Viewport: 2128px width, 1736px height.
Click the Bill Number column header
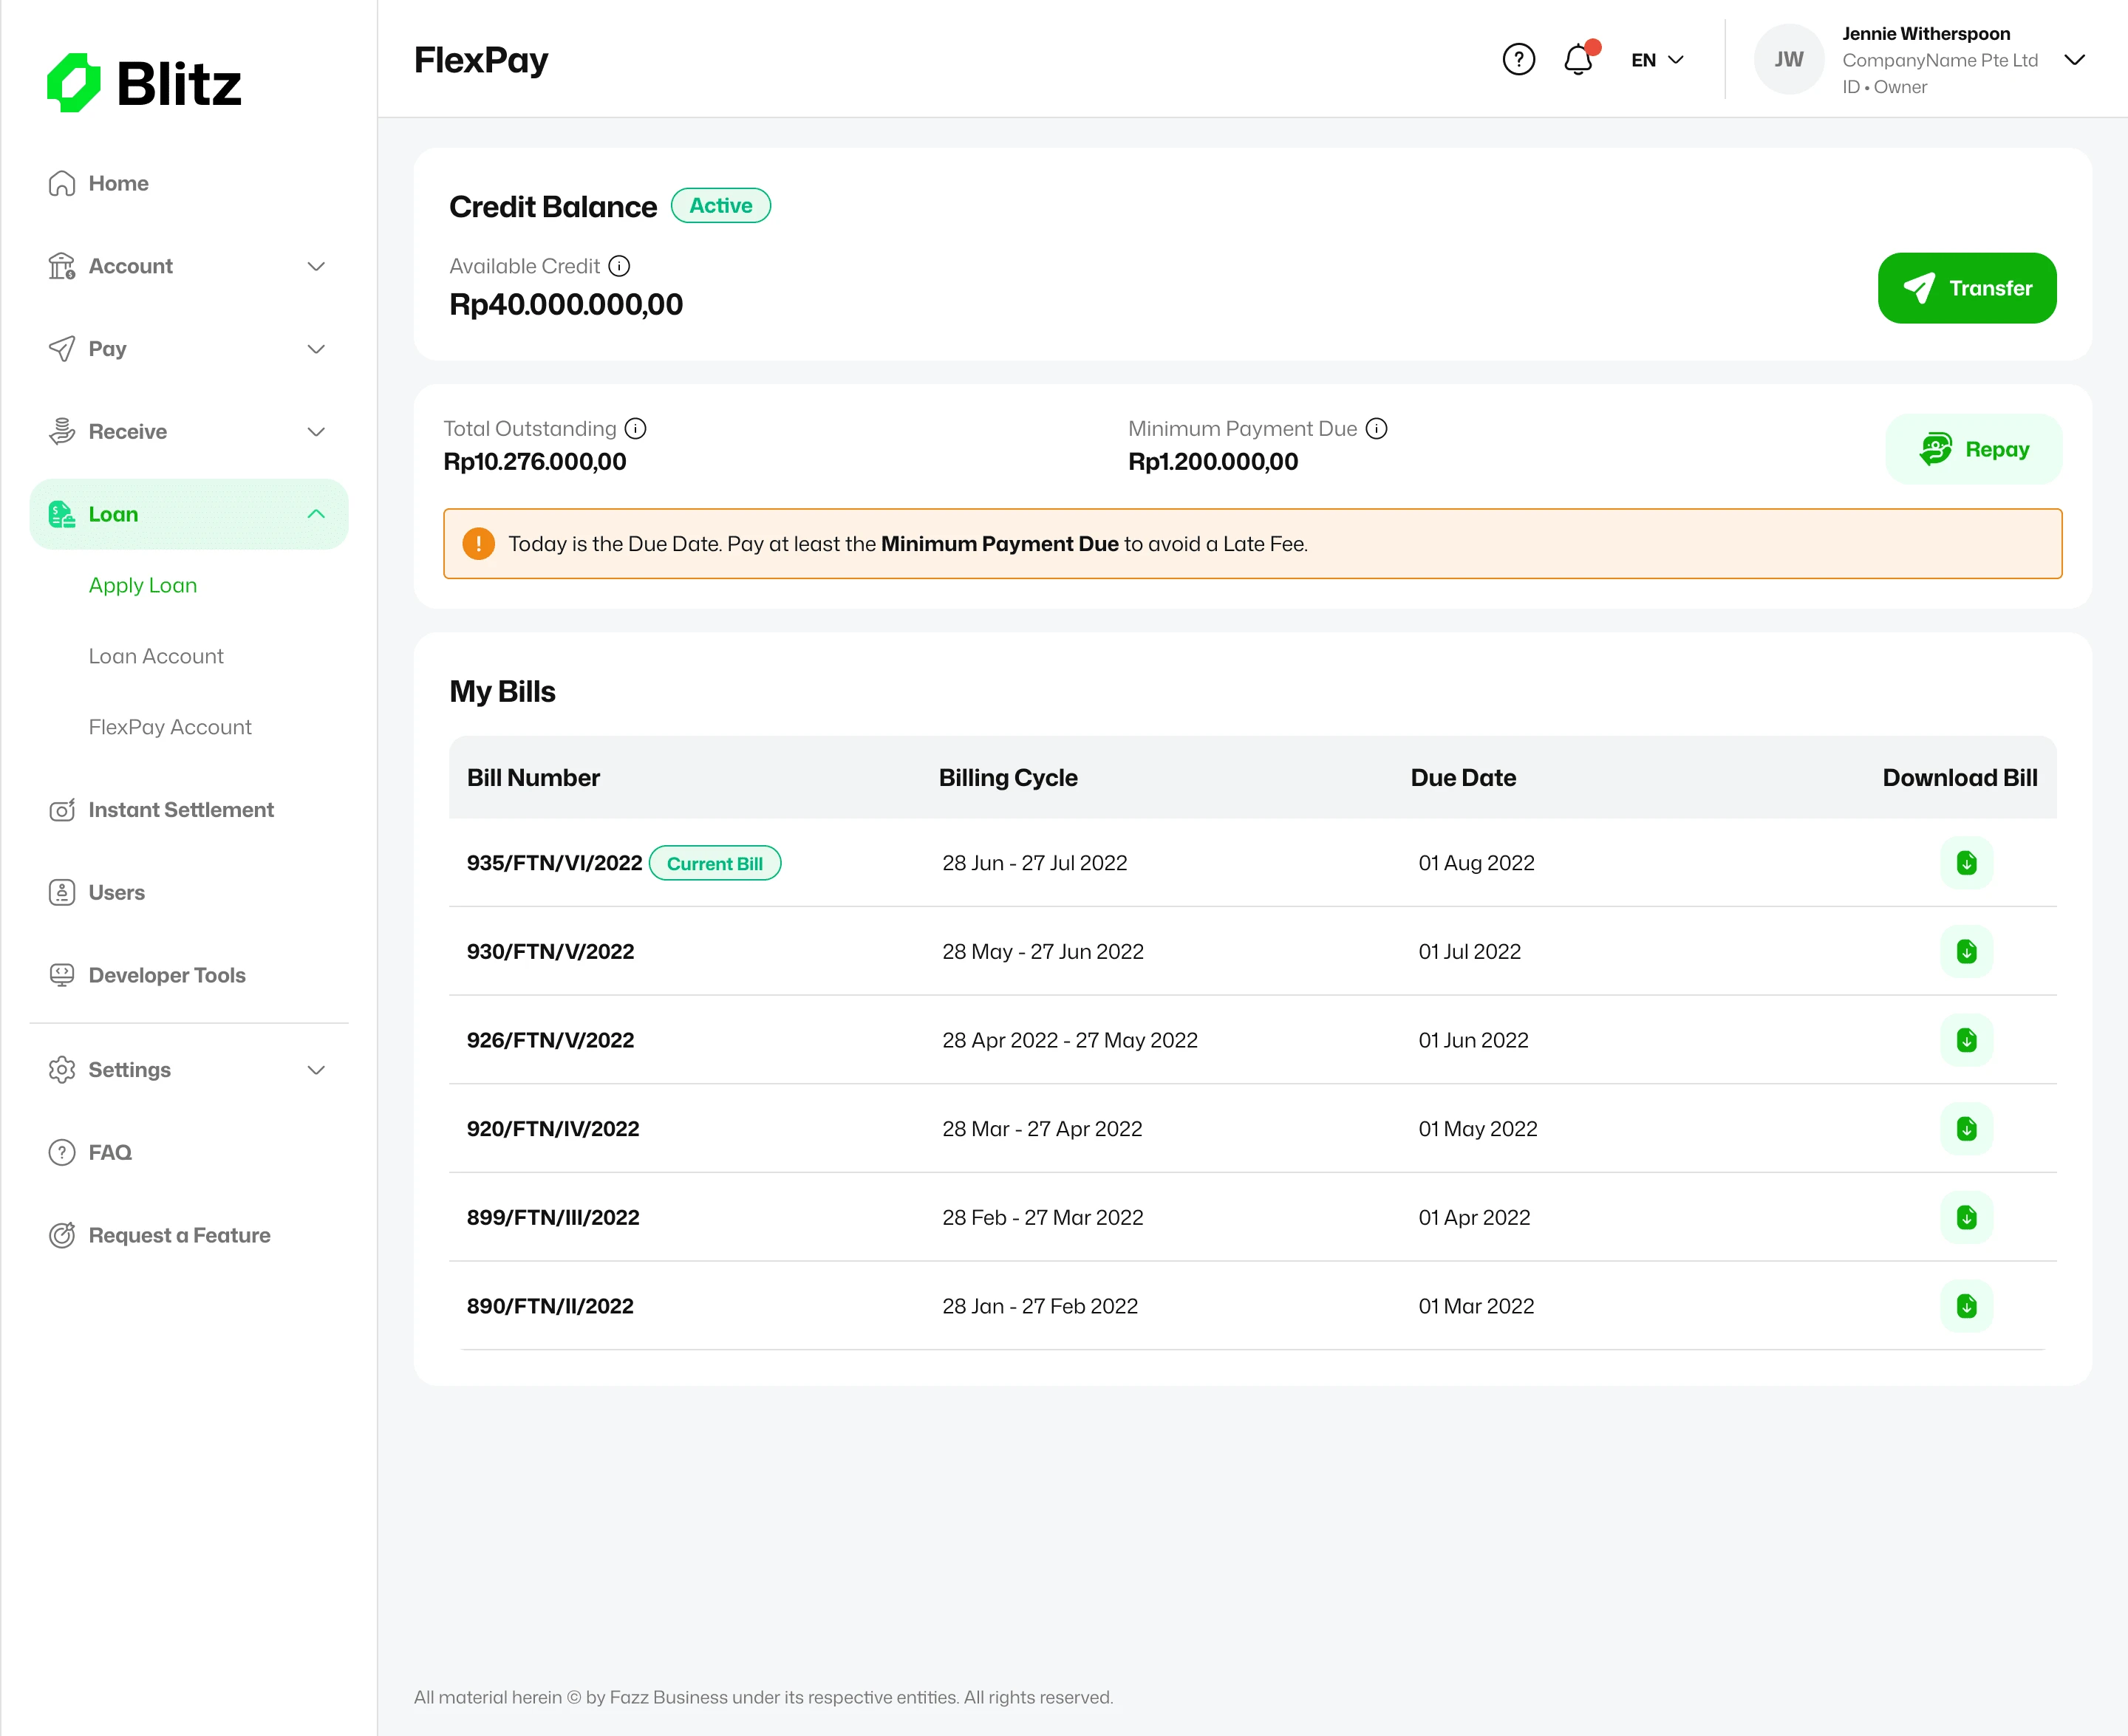click(x=533, y=778)
